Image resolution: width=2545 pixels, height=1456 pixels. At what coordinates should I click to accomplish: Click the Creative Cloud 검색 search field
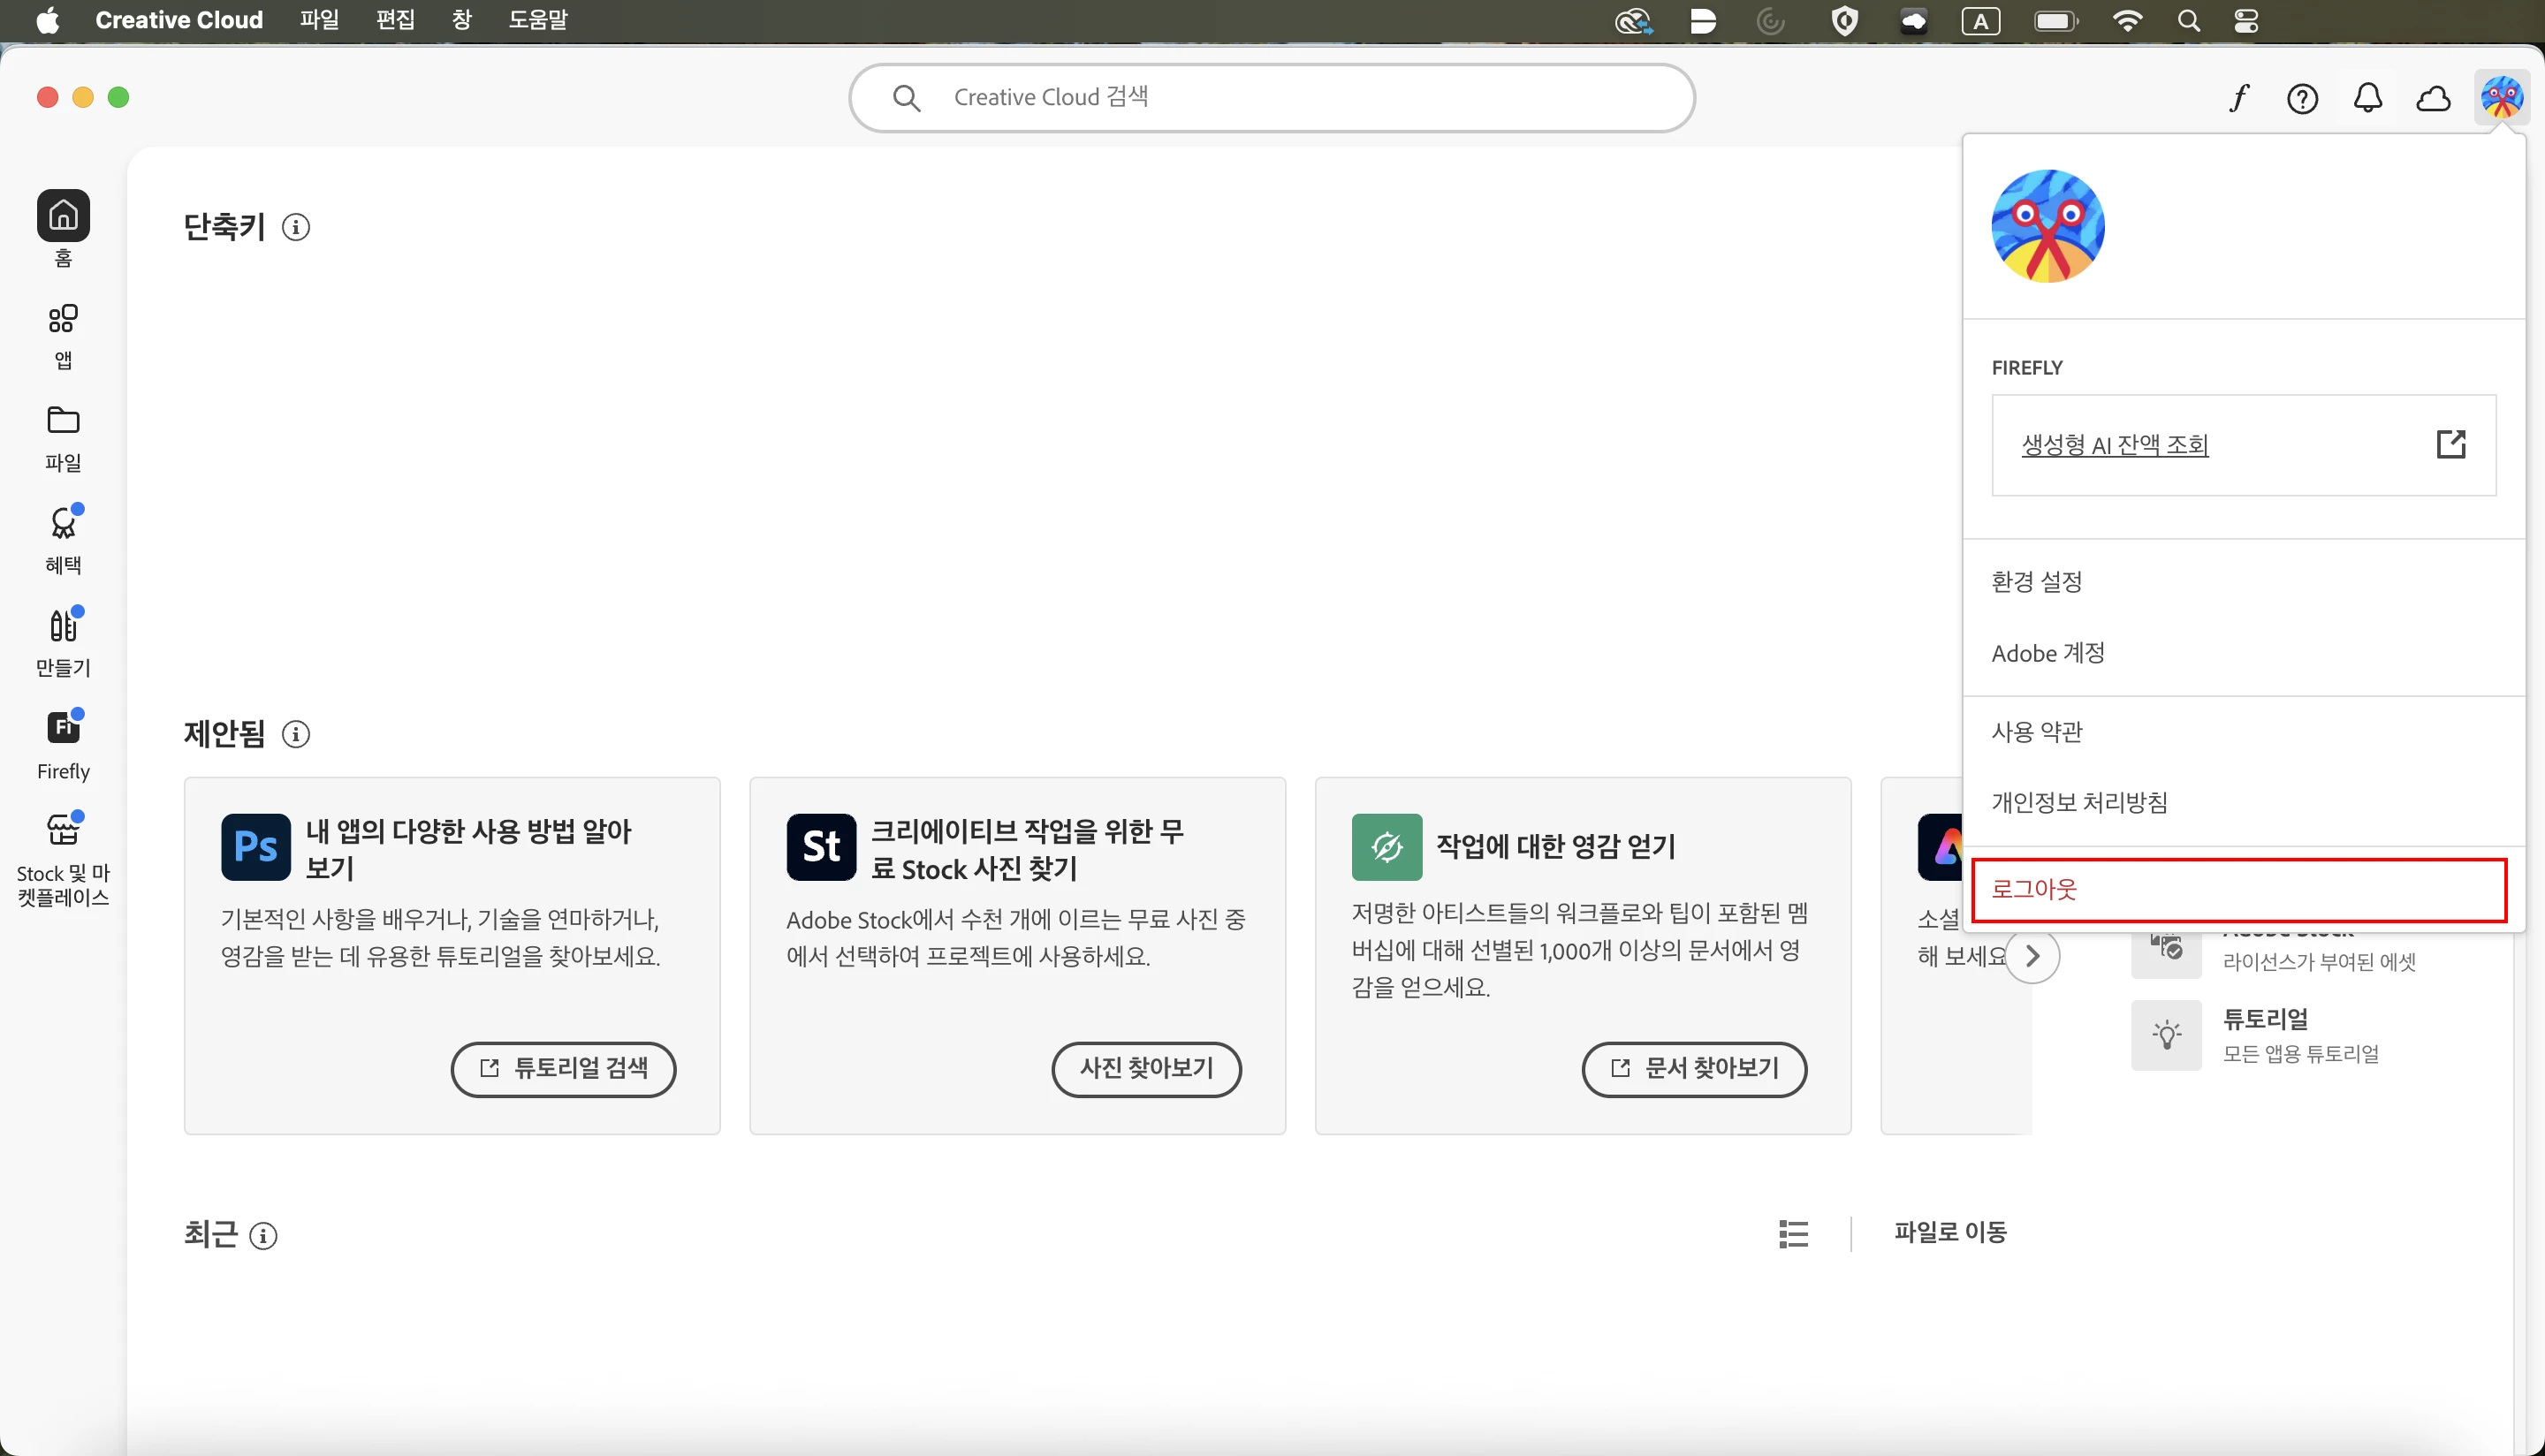pos(1270,97)
